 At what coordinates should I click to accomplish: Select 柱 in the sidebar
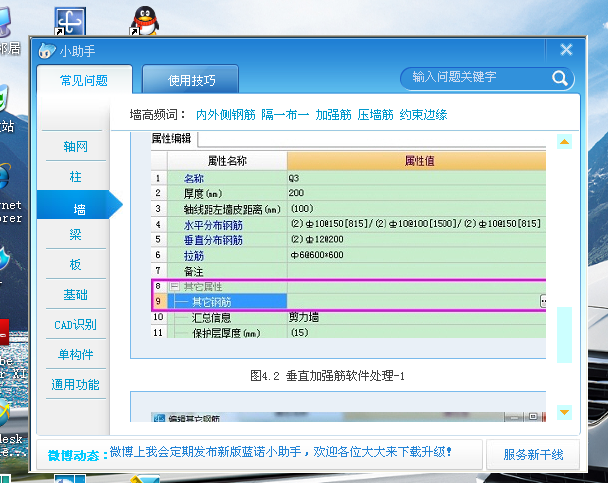75,177
